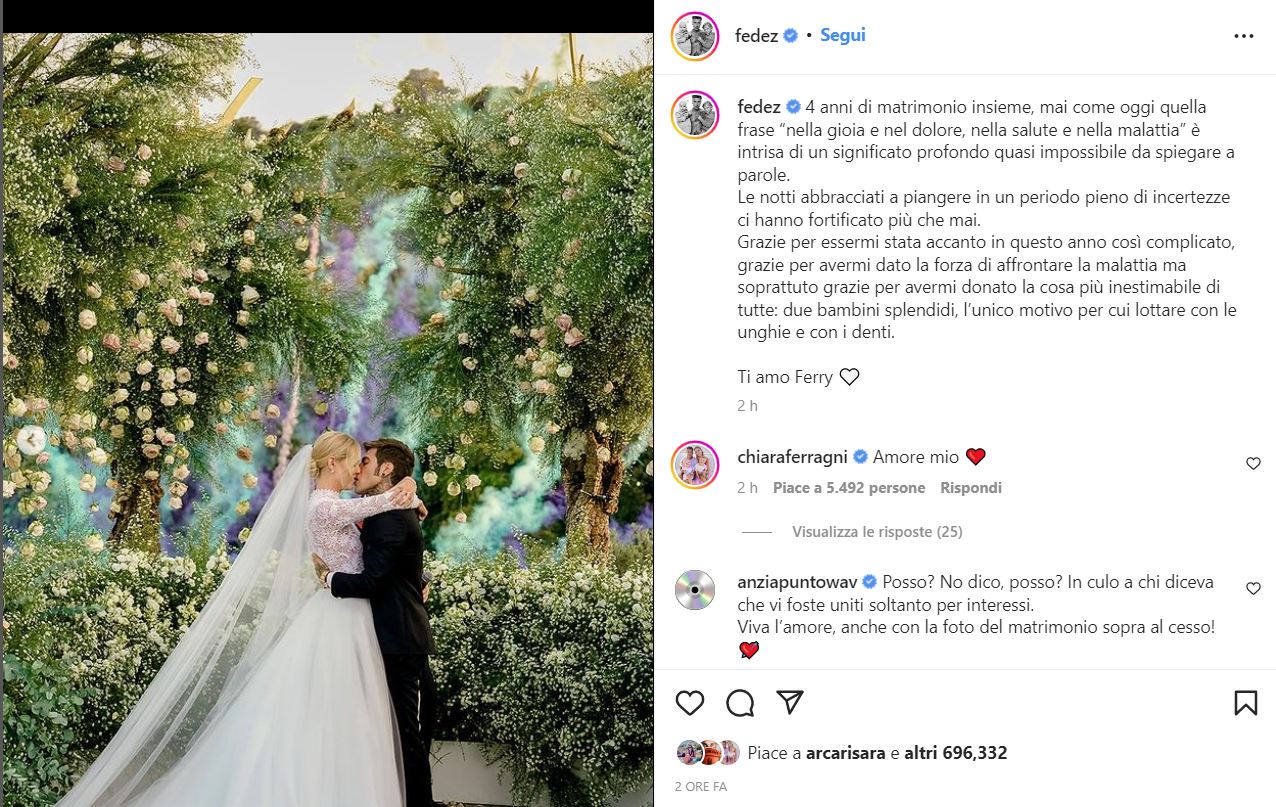The image size is (1276, 807).
Task: Click the liker avatars beside Piace a
Action: tap(707, 753)
